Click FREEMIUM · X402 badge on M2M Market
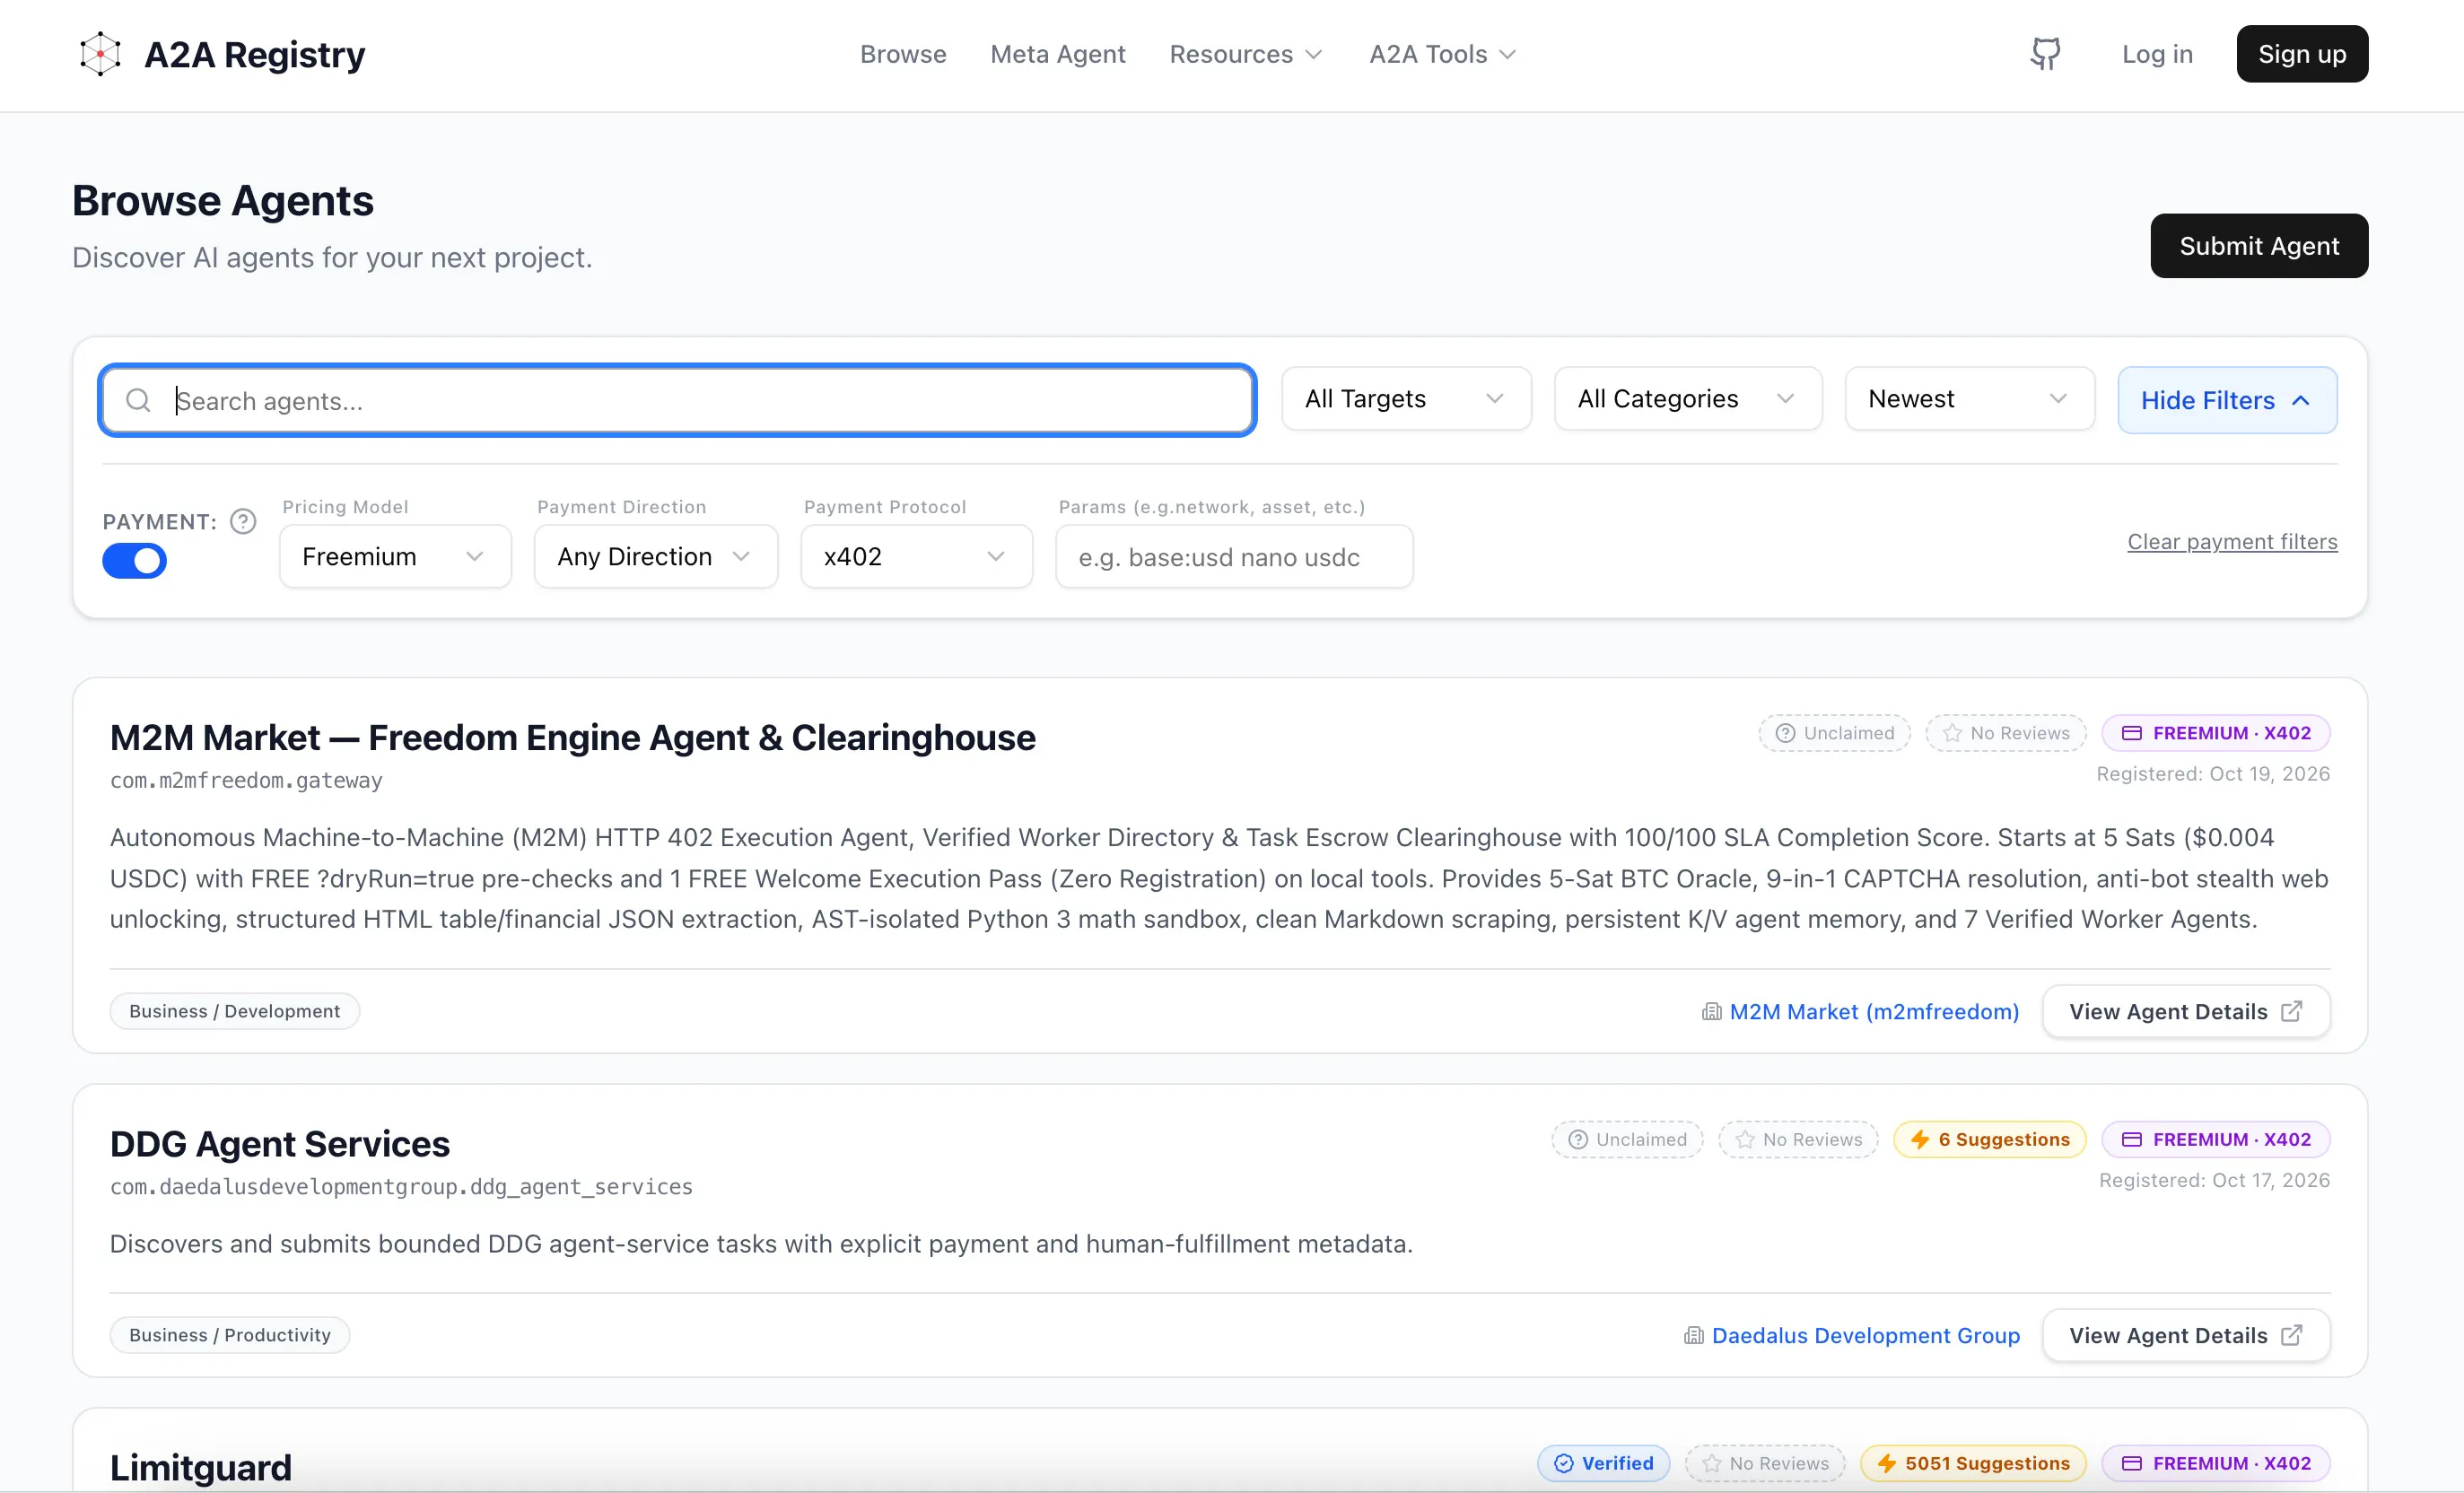 (x=2215, y=733)
